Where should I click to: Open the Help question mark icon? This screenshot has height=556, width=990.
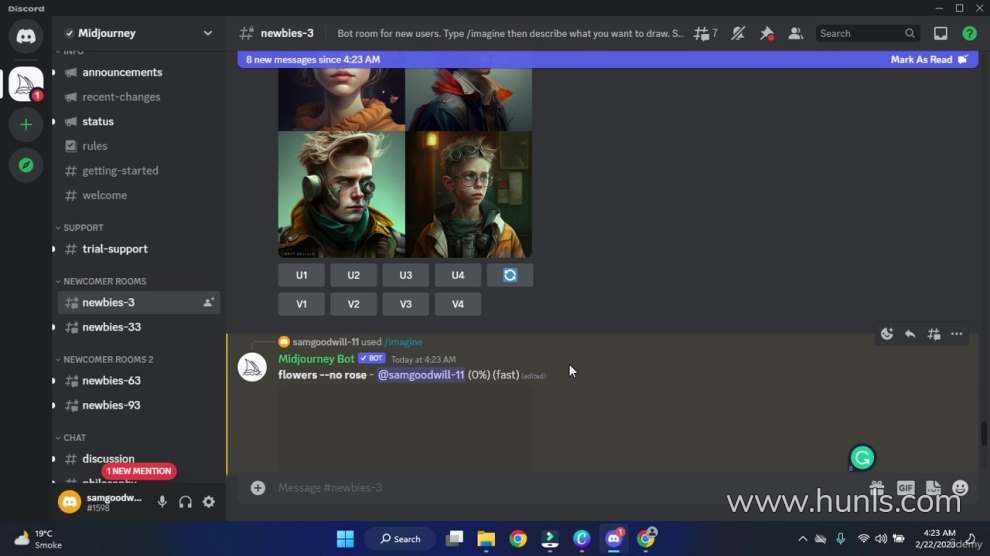click(969, 33)
